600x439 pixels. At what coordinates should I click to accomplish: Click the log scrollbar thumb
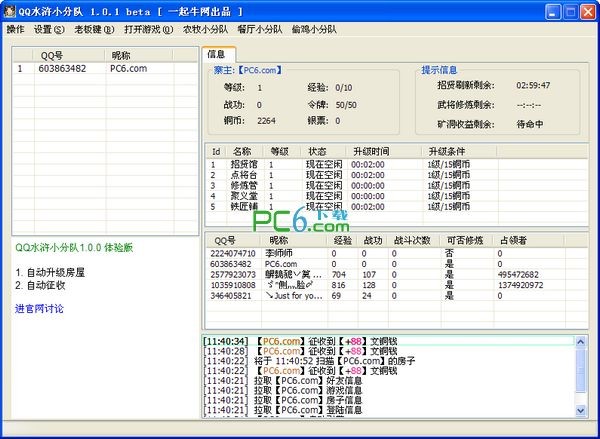tap(580, 369)
